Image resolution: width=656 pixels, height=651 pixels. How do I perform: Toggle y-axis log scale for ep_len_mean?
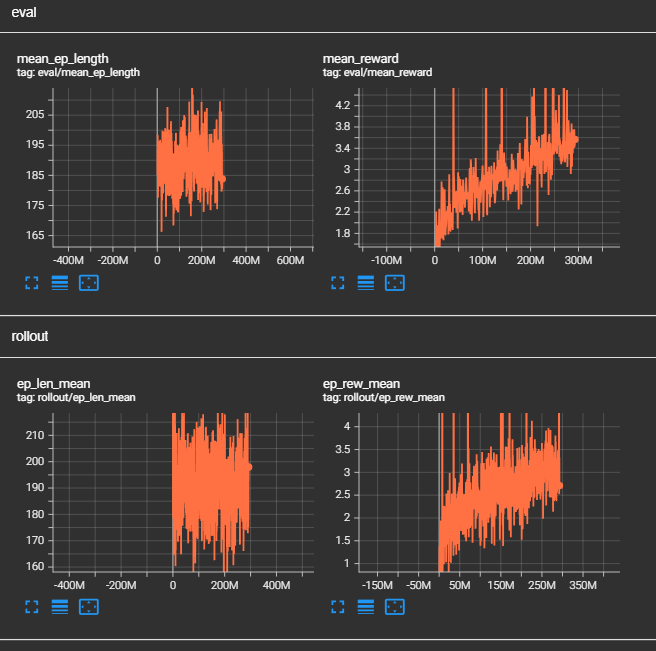coord(59,606)
